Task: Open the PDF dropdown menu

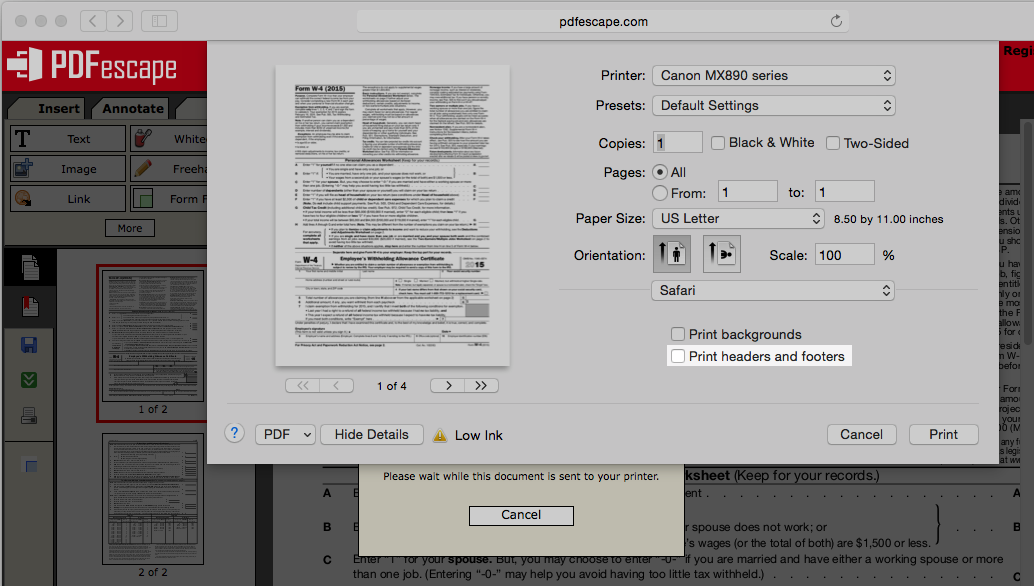Action: click(x=285, y=434)
